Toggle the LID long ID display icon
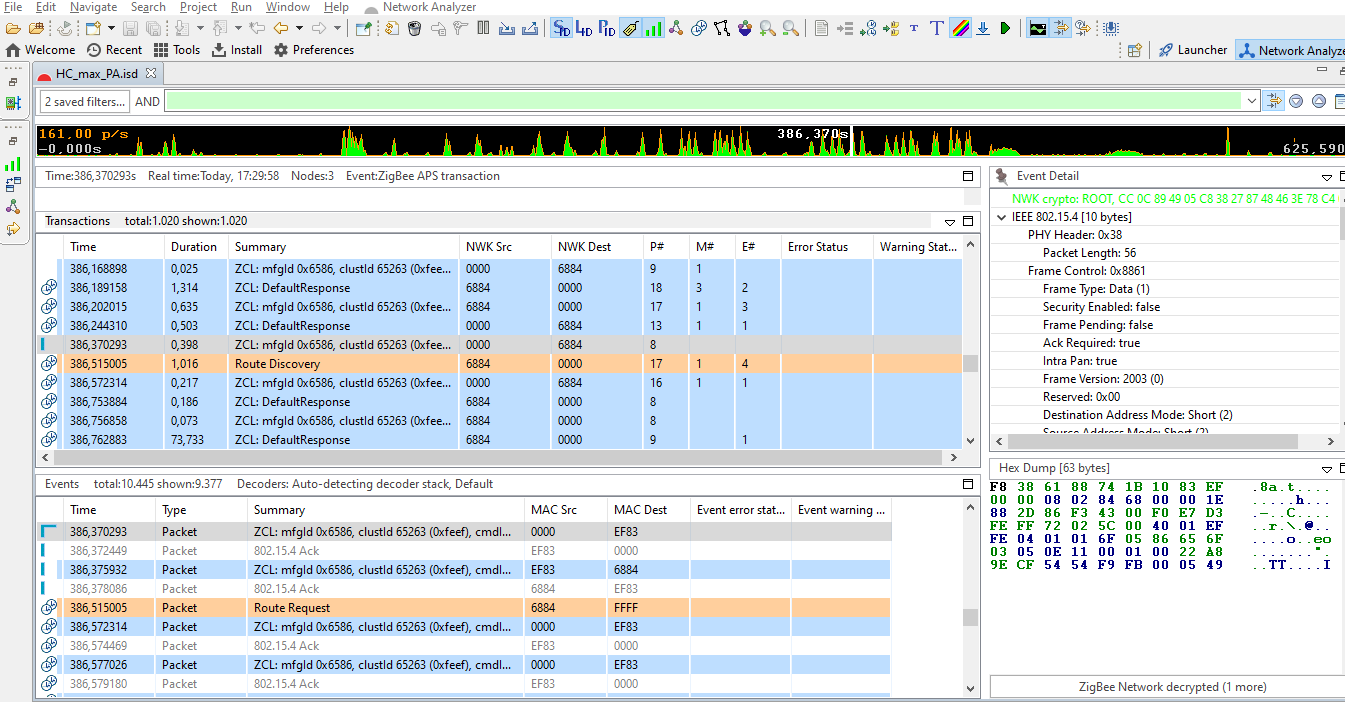The image size is (1345, 702). tap(584, 28)
